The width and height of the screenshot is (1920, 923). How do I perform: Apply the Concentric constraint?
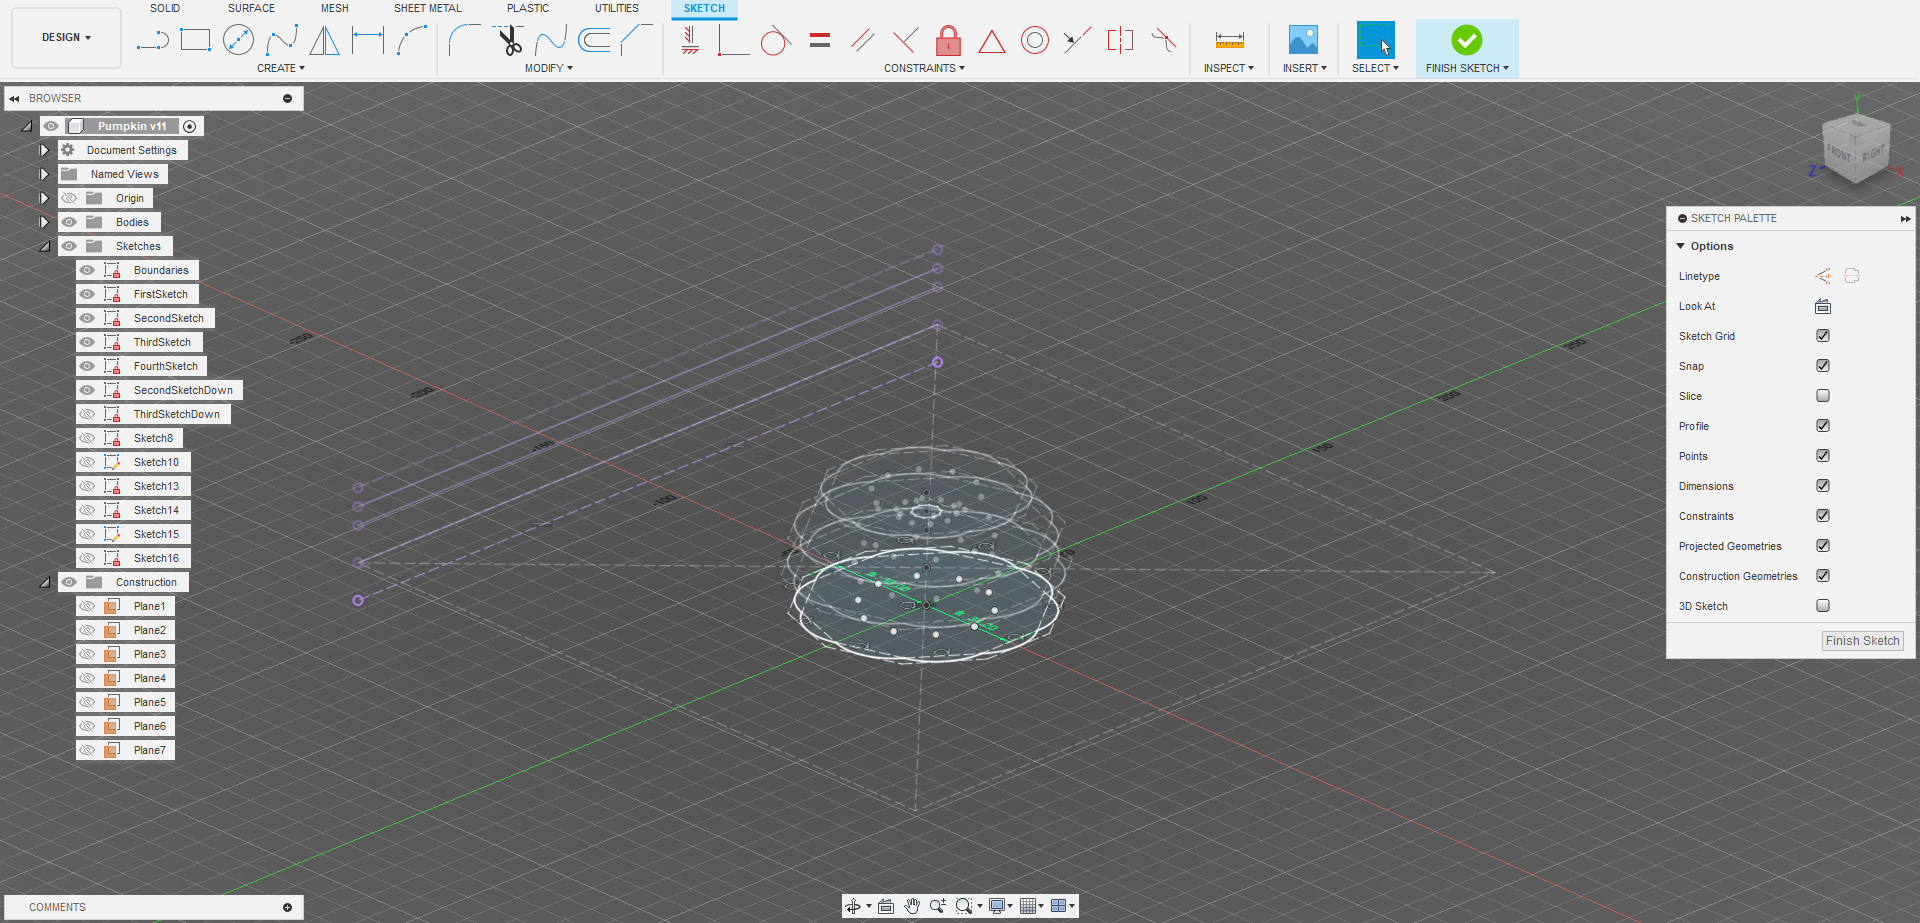tap(1035, 40)
